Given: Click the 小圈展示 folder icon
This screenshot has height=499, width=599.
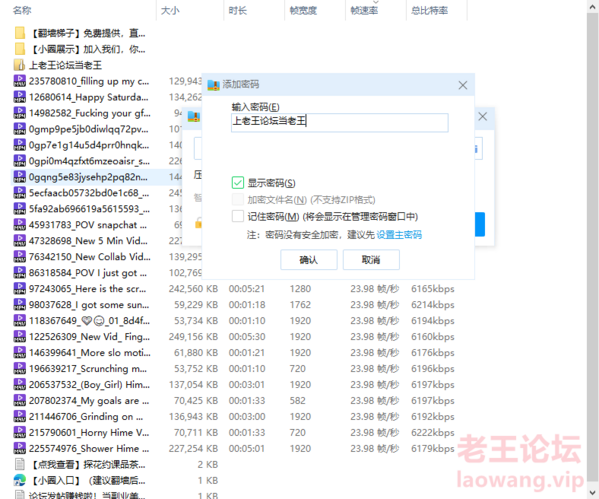Looking at the screenshot, I should point(20,49).
